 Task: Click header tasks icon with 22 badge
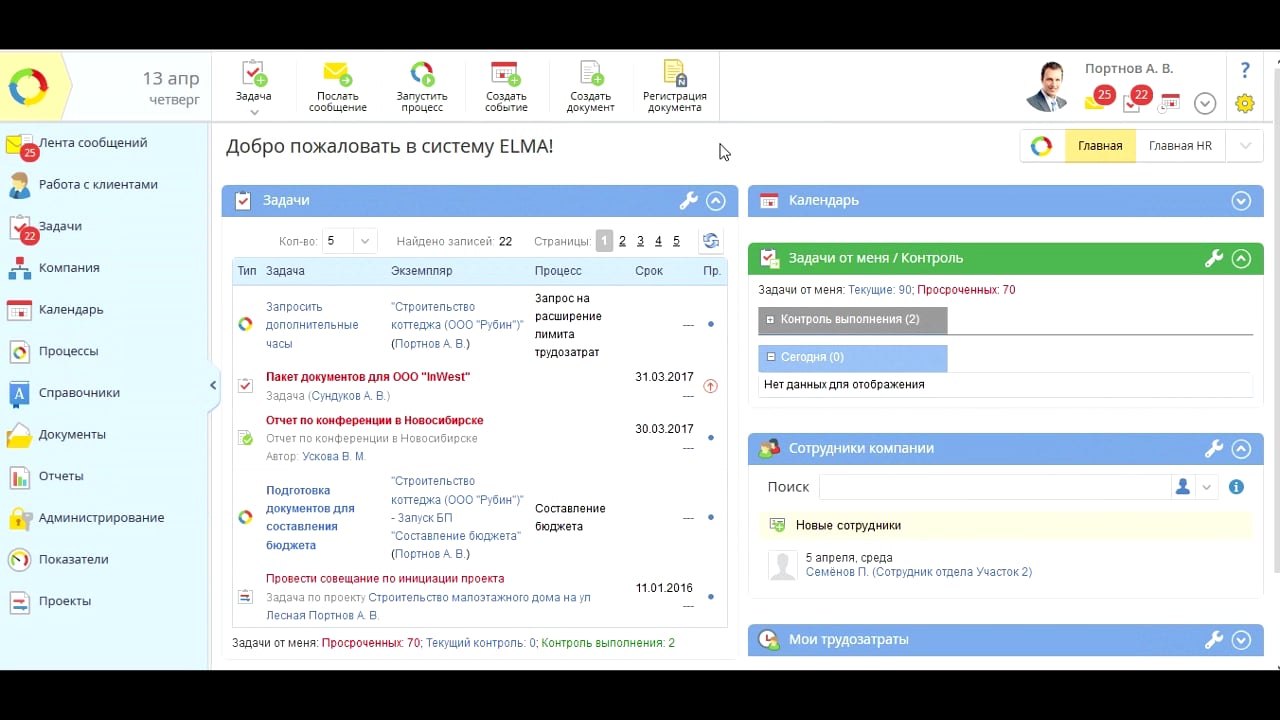tap(1136, 98)
